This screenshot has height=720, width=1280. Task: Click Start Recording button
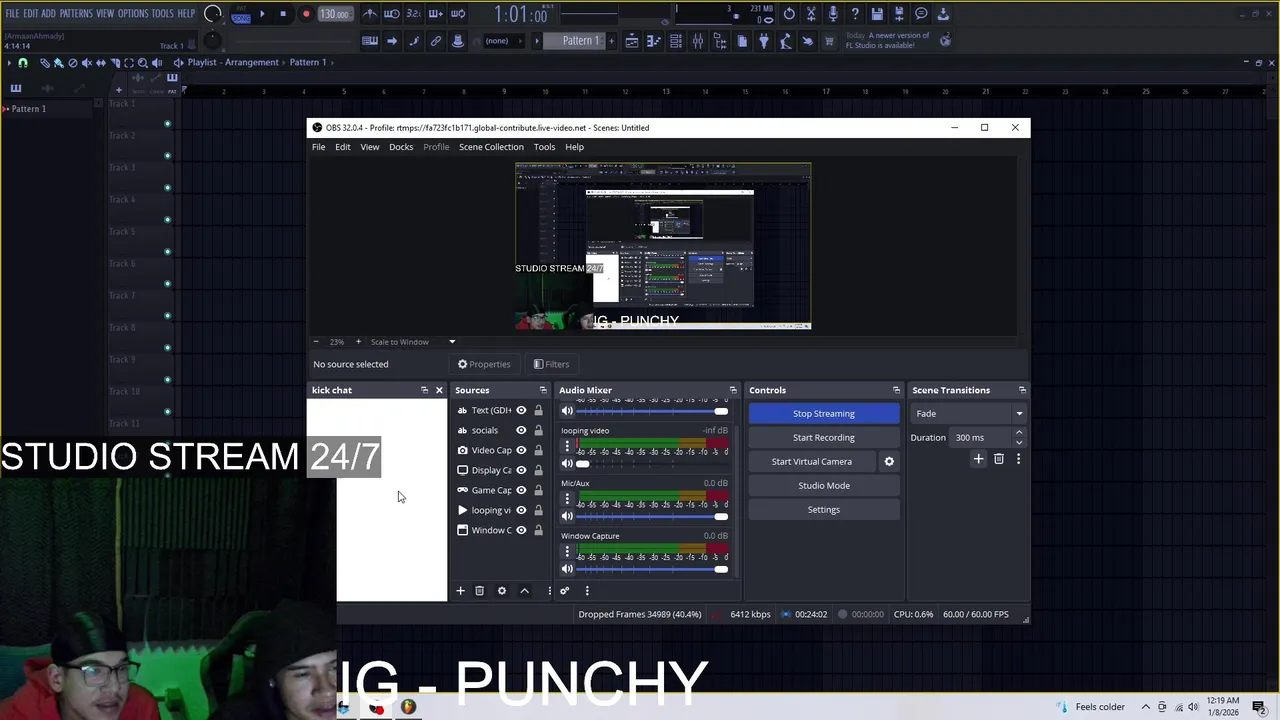coord(824,437)
